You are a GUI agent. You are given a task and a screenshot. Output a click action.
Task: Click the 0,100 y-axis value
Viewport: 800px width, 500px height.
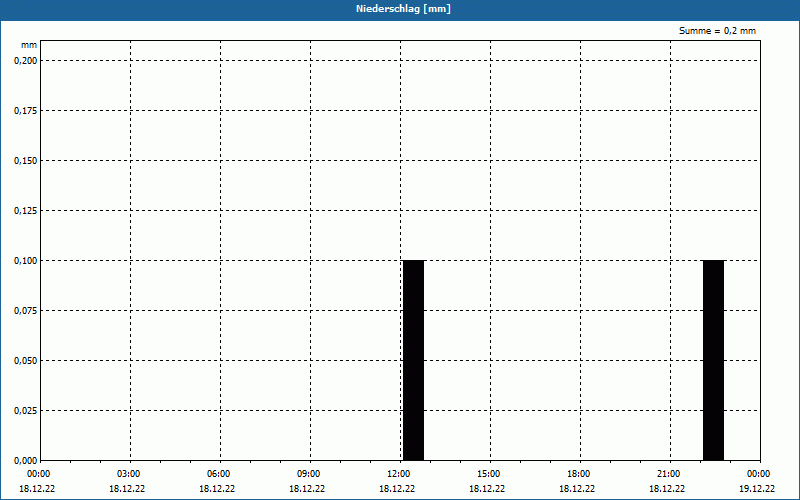tap(26, 261)
